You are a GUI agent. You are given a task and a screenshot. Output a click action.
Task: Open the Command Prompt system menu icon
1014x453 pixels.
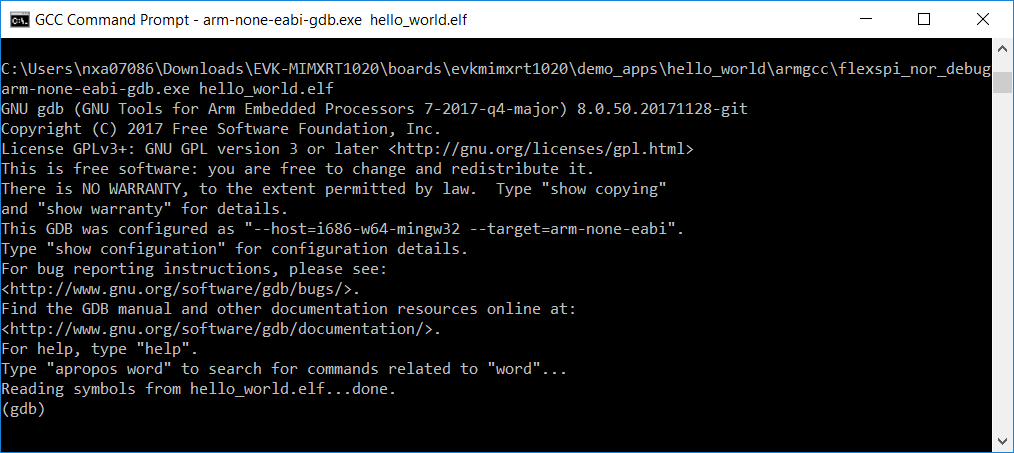pyautogui.click(x=17, y=19)
